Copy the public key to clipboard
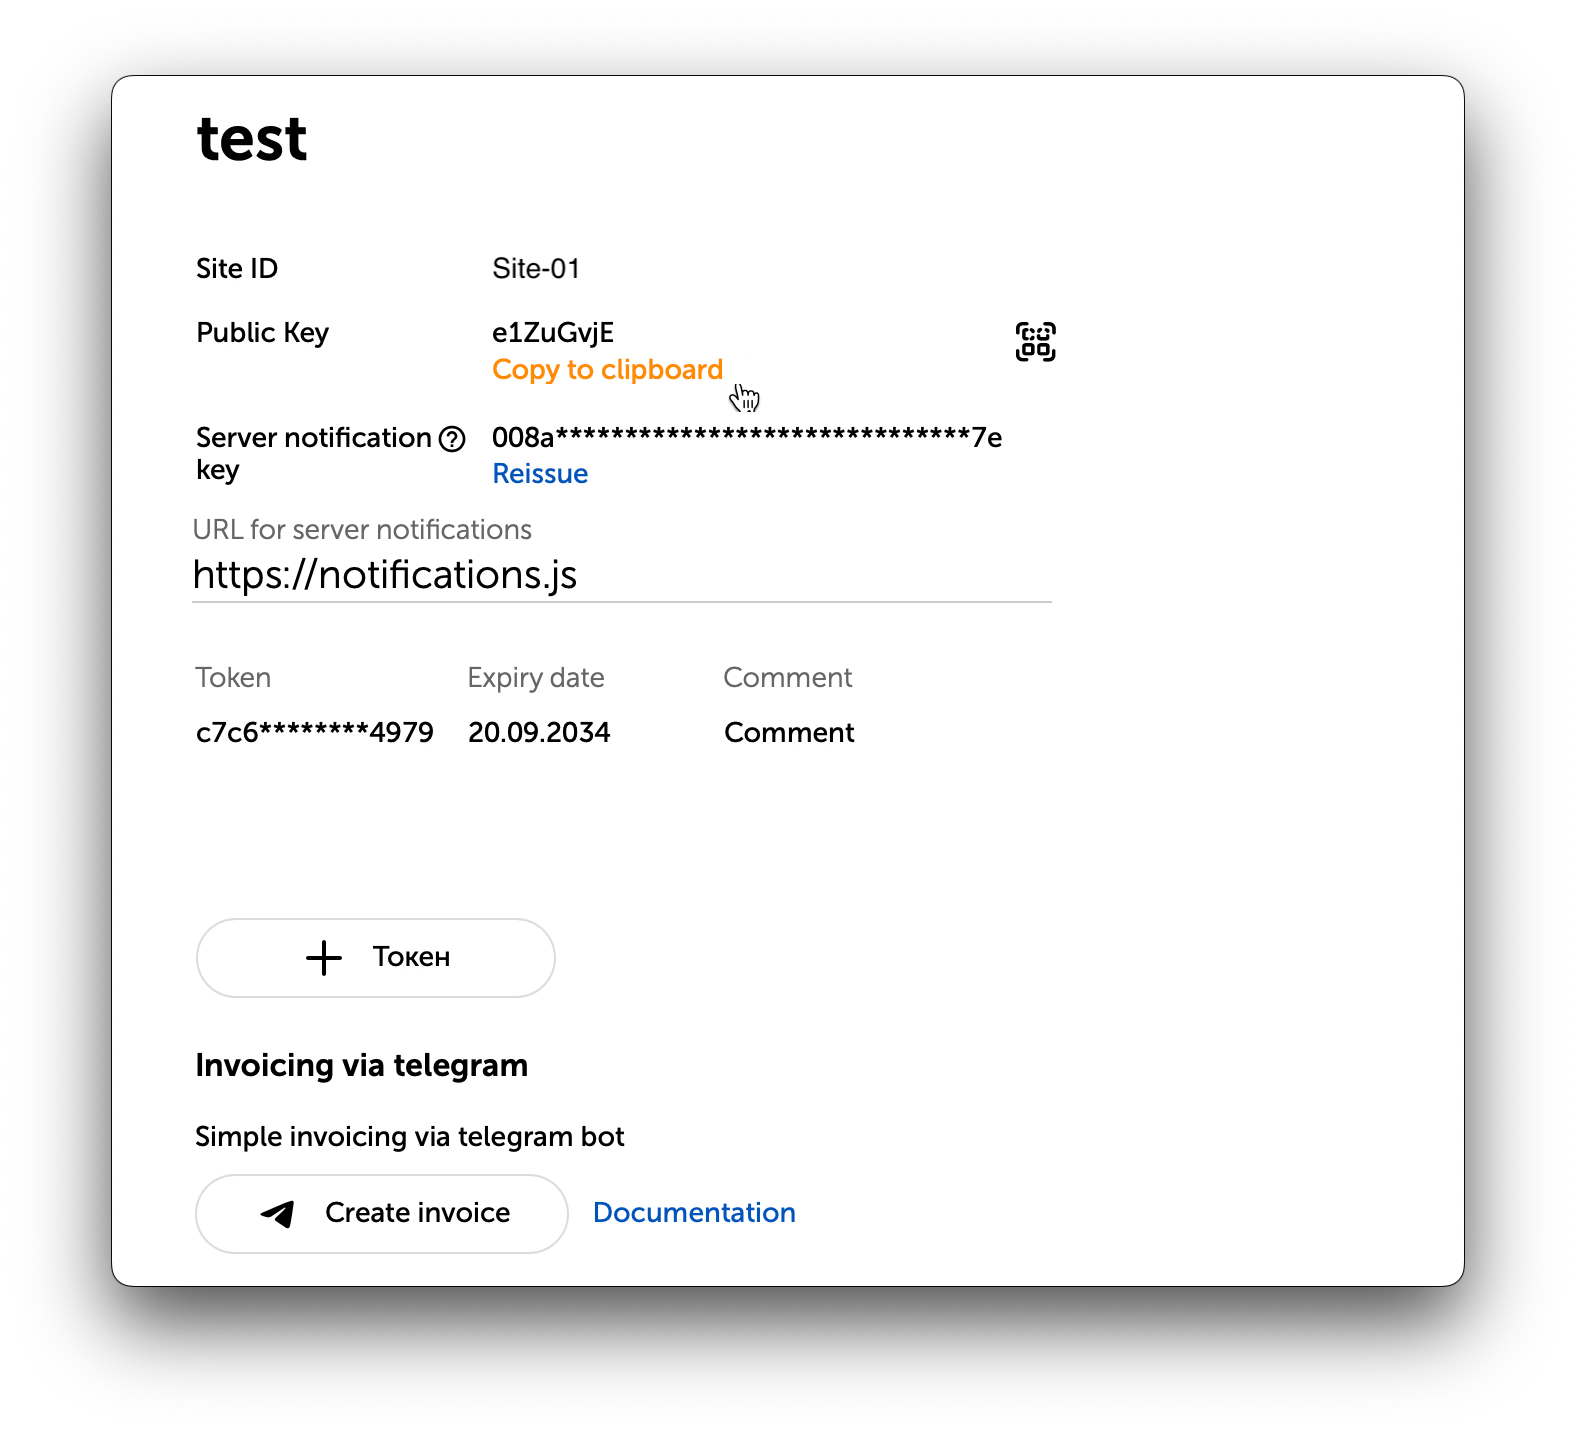 (x=607, y=370)
